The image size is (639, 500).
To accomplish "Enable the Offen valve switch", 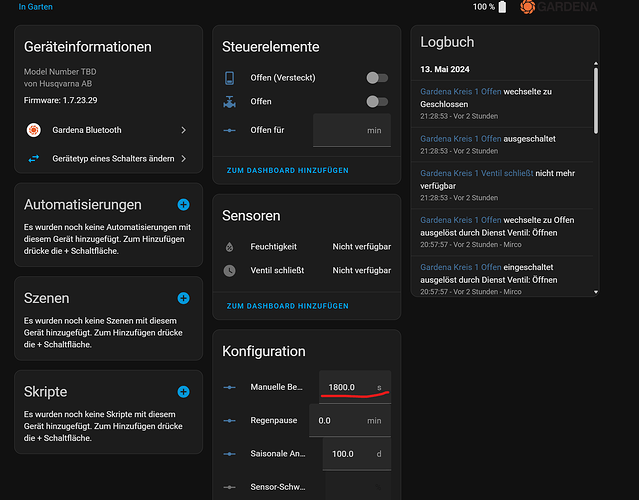I will 376,102.
